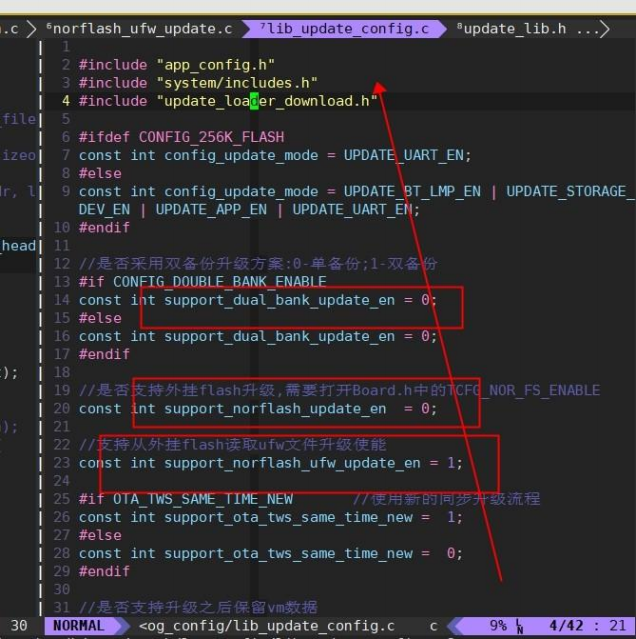The width and height of the screenshot is (636, 639).
Task: Click '#if OTA_TWS_SAME_TIME_NEW' line
Action: (x=185, y=499)
